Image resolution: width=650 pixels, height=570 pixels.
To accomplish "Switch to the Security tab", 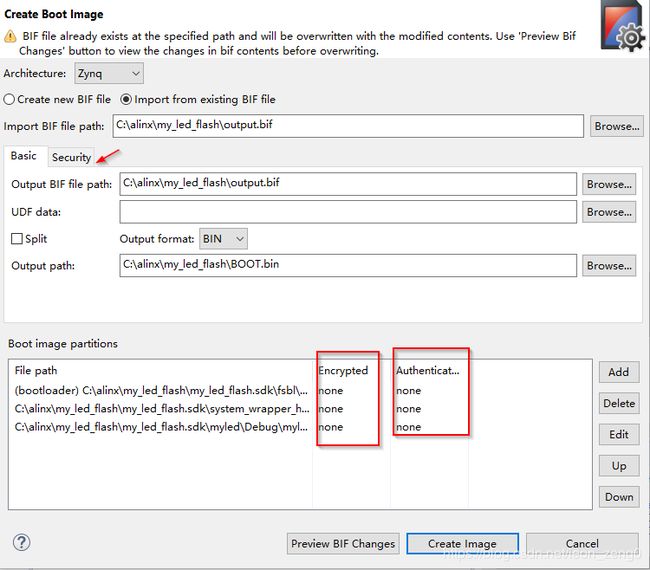I will pyautogui.click(x=71, y=158).
